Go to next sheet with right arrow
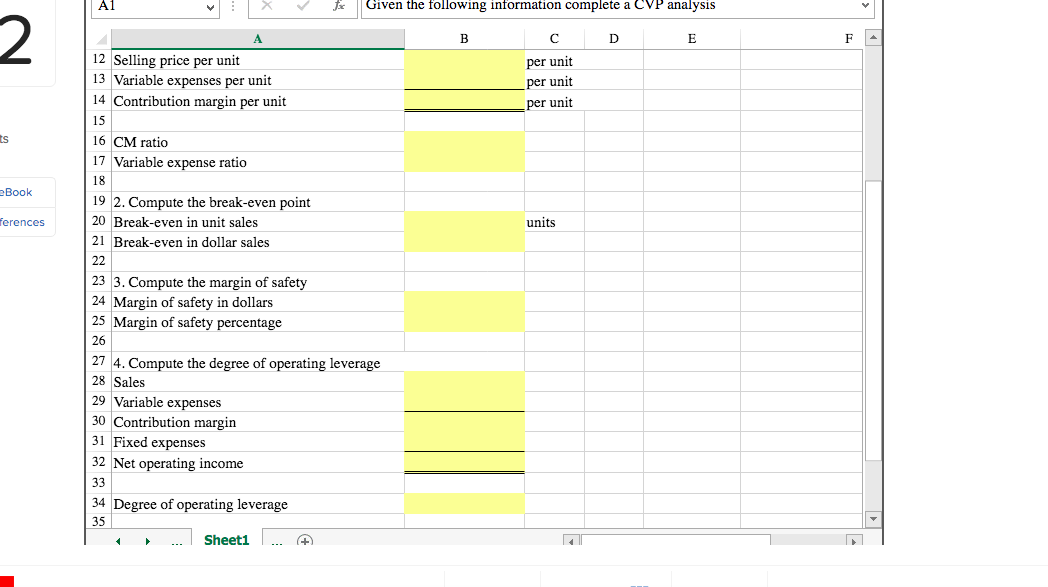This screenshot has height=587, width=1048. point(148,541)
